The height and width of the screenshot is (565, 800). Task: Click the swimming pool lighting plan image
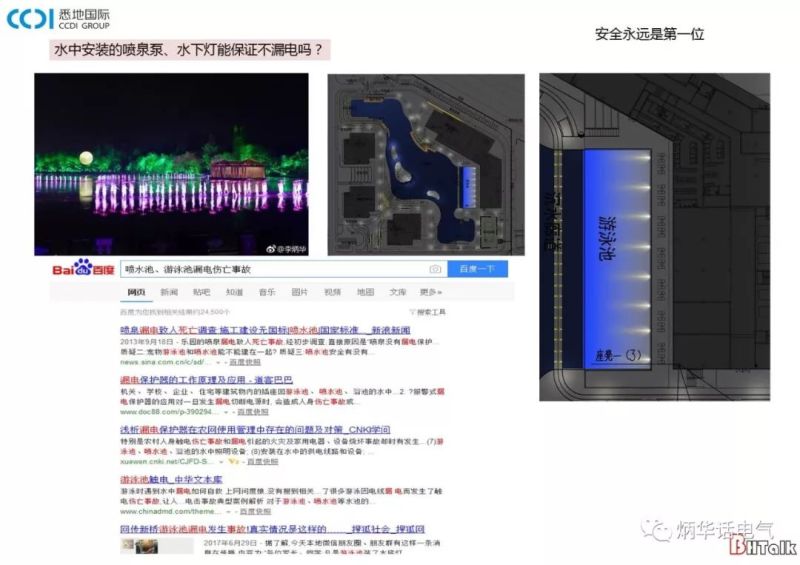pyautogui.click(x=655, y=237)
